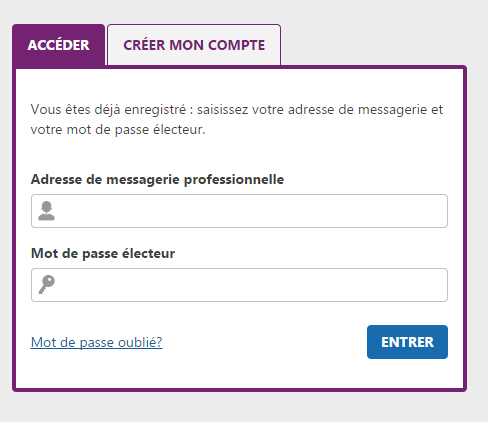This screenshot has width=488, height=422.
Task: Select the purple ACCÉDER tab header
Action: (x=59, y=45)
